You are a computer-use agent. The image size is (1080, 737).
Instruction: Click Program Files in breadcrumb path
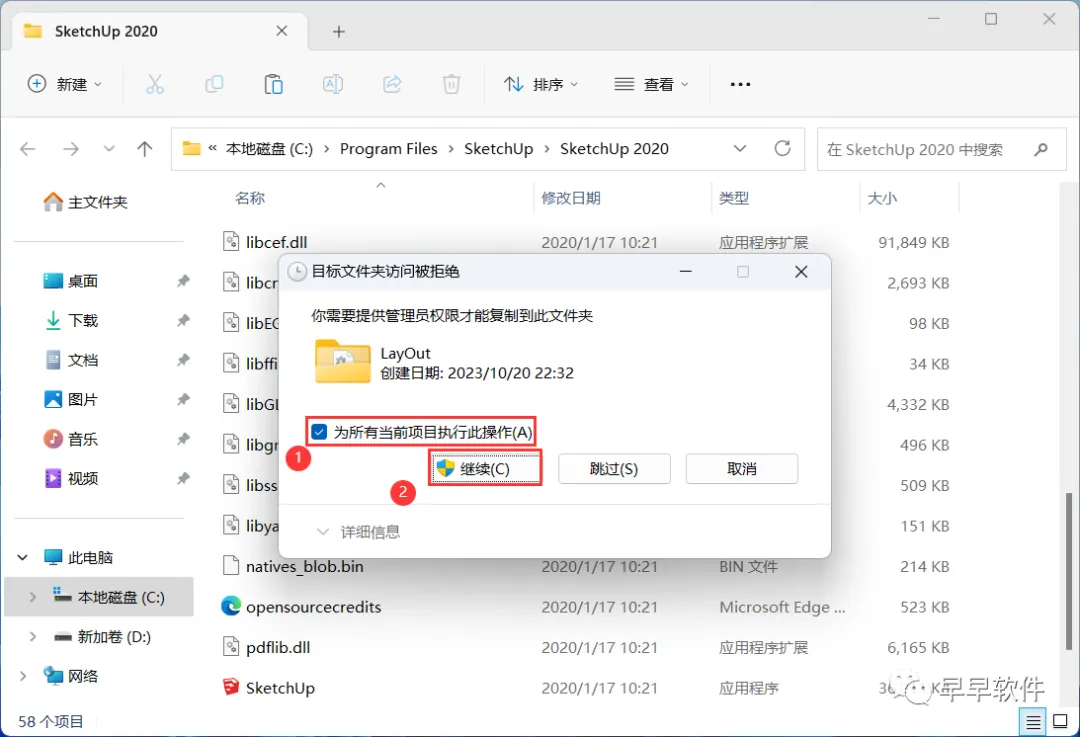(x=388, y=149)
